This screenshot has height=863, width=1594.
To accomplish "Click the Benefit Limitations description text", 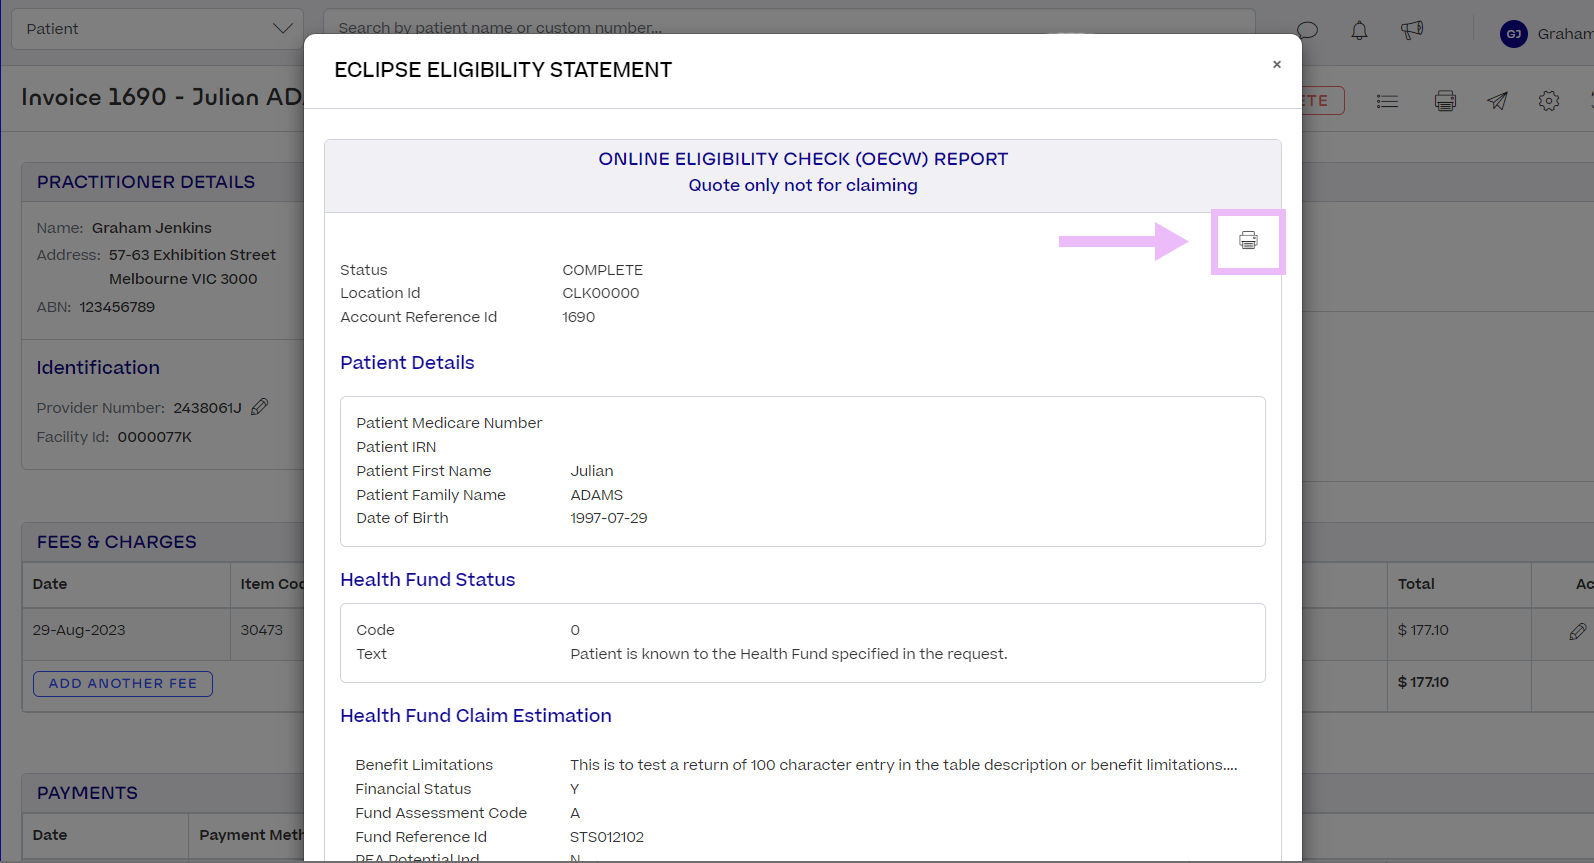I will pyautogui.click(x=904, y=765).
